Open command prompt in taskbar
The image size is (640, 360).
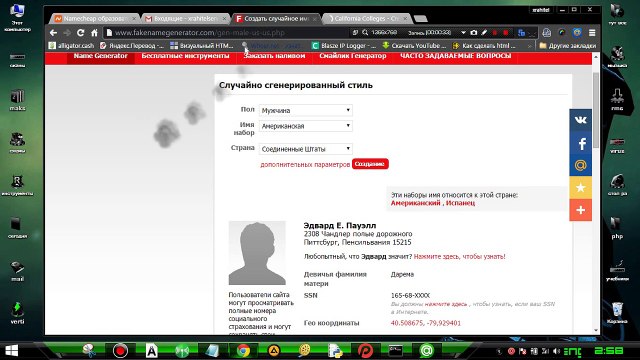click(x=396, y=351)
